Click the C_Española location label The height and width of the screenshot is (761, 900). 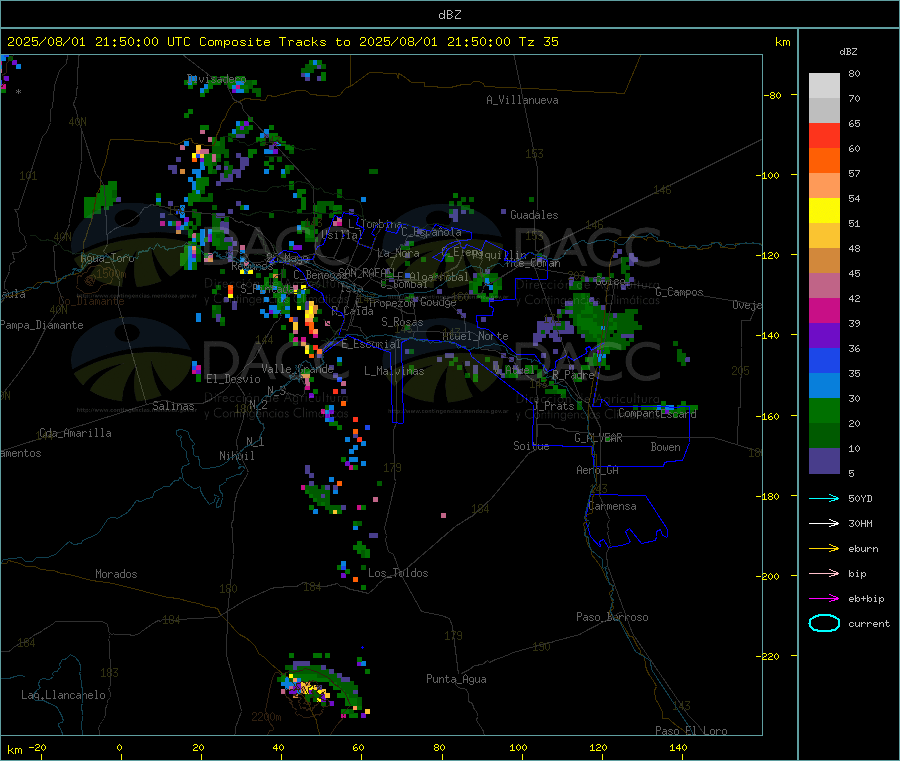(431, 232)
